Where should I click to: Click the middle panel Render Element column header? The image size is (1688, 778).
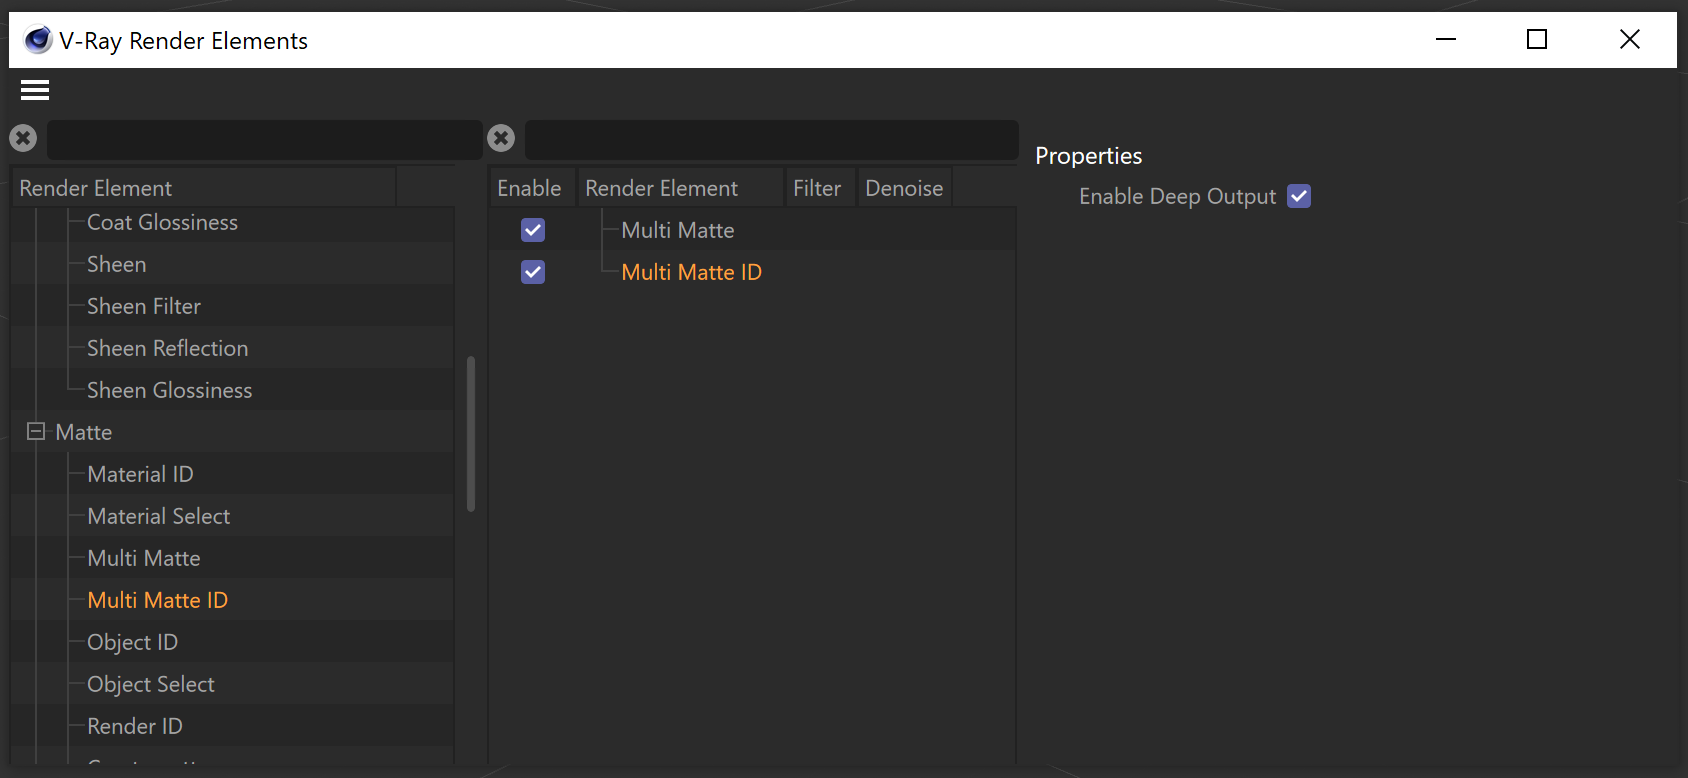click(x=680, y=188)
